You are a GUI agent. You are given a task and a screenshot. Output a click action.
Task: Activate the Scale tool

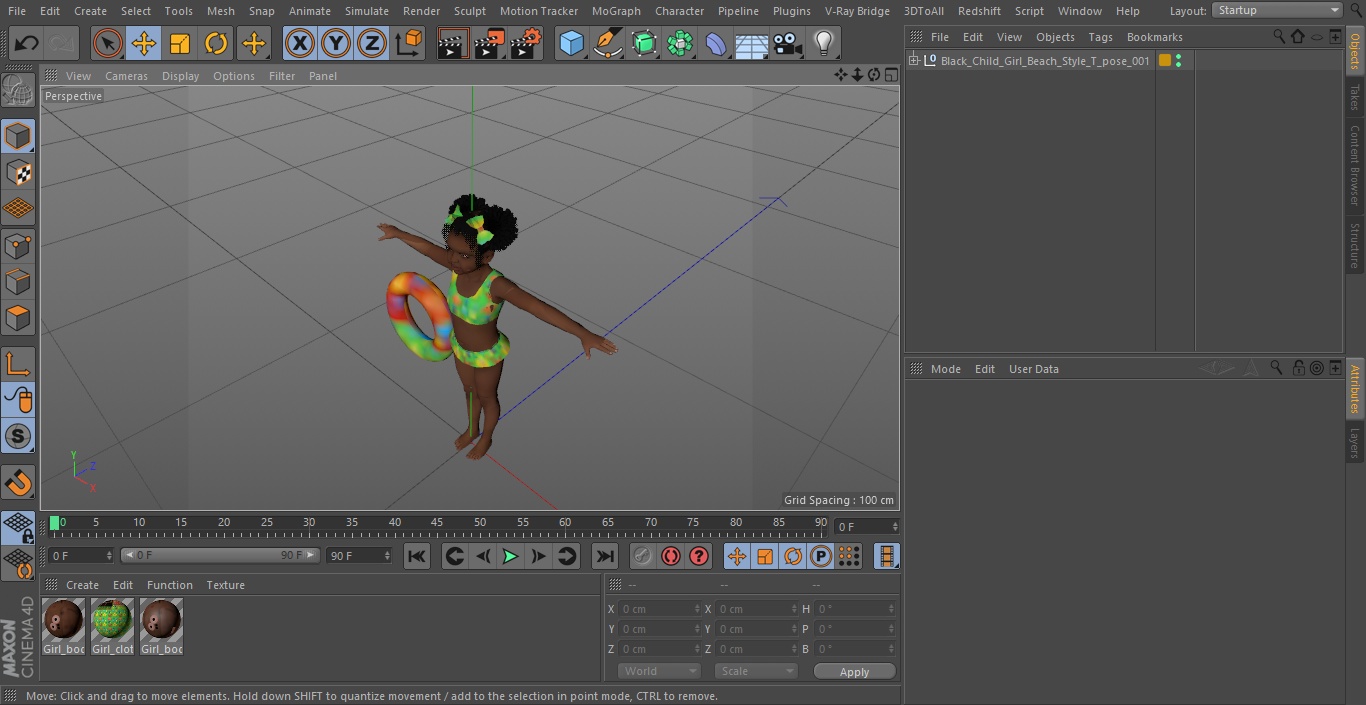click(x=180, y=43)
